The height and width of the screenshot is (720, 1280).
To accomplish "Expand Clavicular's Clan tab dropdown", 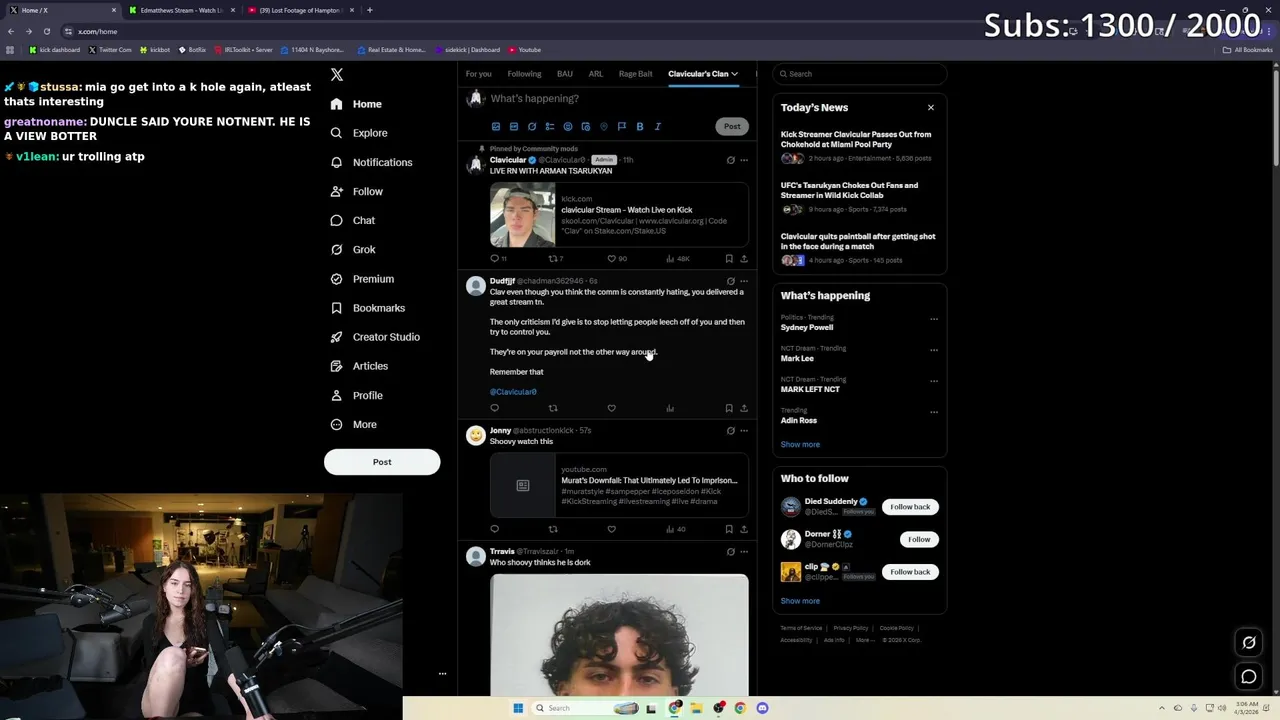I will click(x=734, y=74).
